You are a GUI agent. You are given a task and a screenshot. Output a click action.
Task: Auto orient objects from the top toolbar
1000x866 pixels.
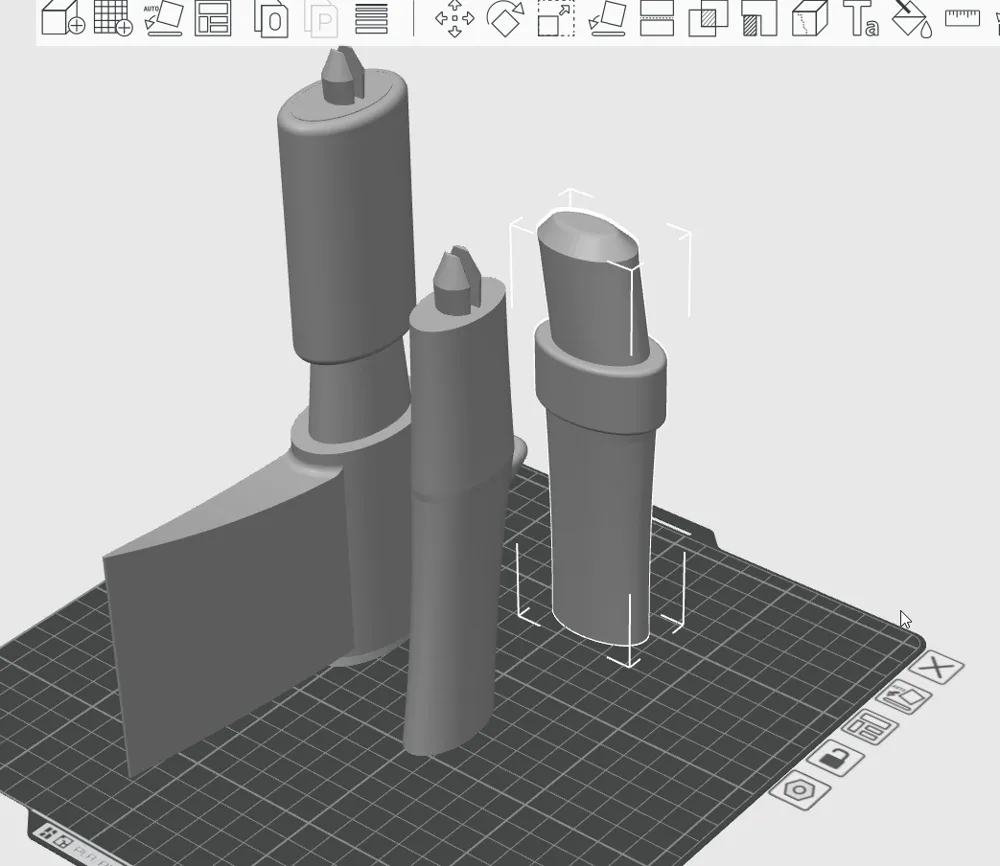tap(163, 18)
